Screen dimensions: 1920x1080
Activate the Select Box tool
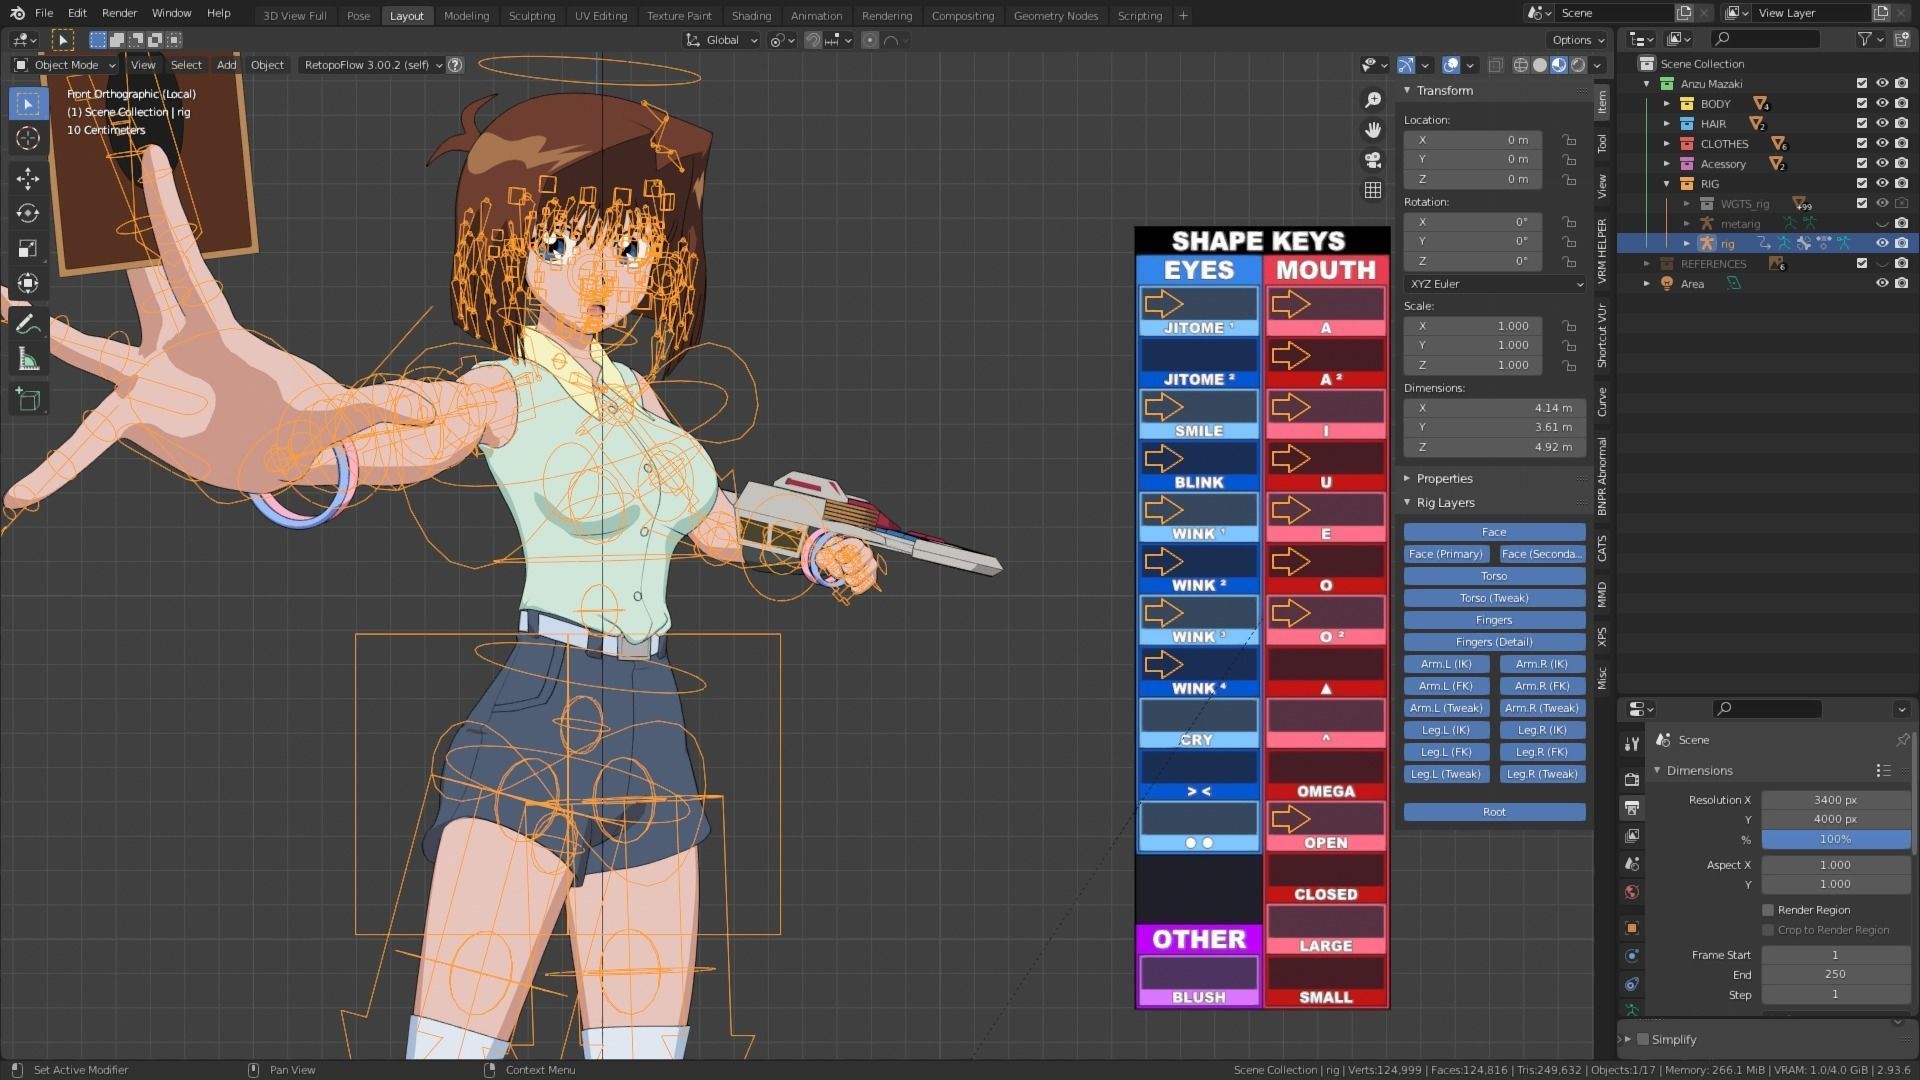click(x=28, y=104)
